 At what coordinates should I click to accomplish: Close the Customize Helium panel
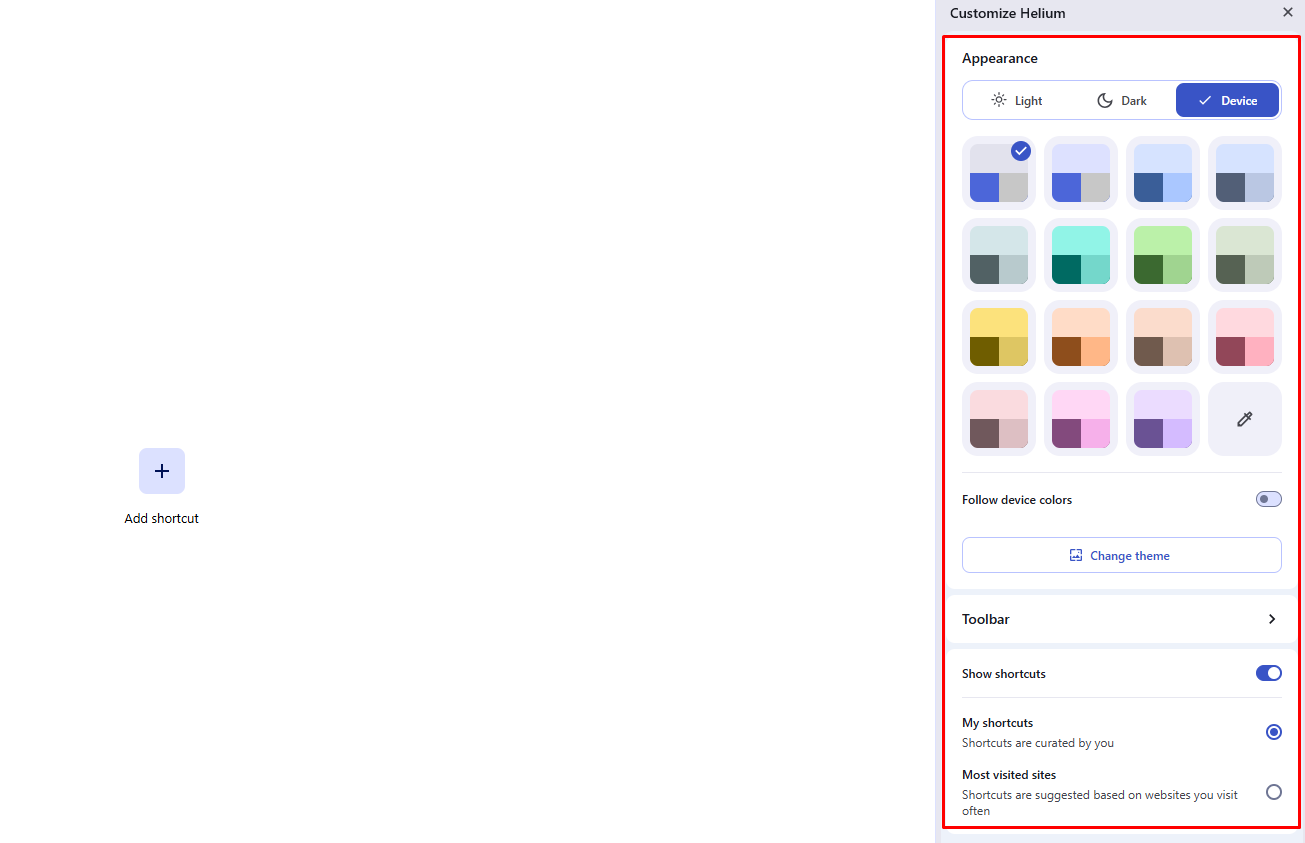[x=1287, y=12]
